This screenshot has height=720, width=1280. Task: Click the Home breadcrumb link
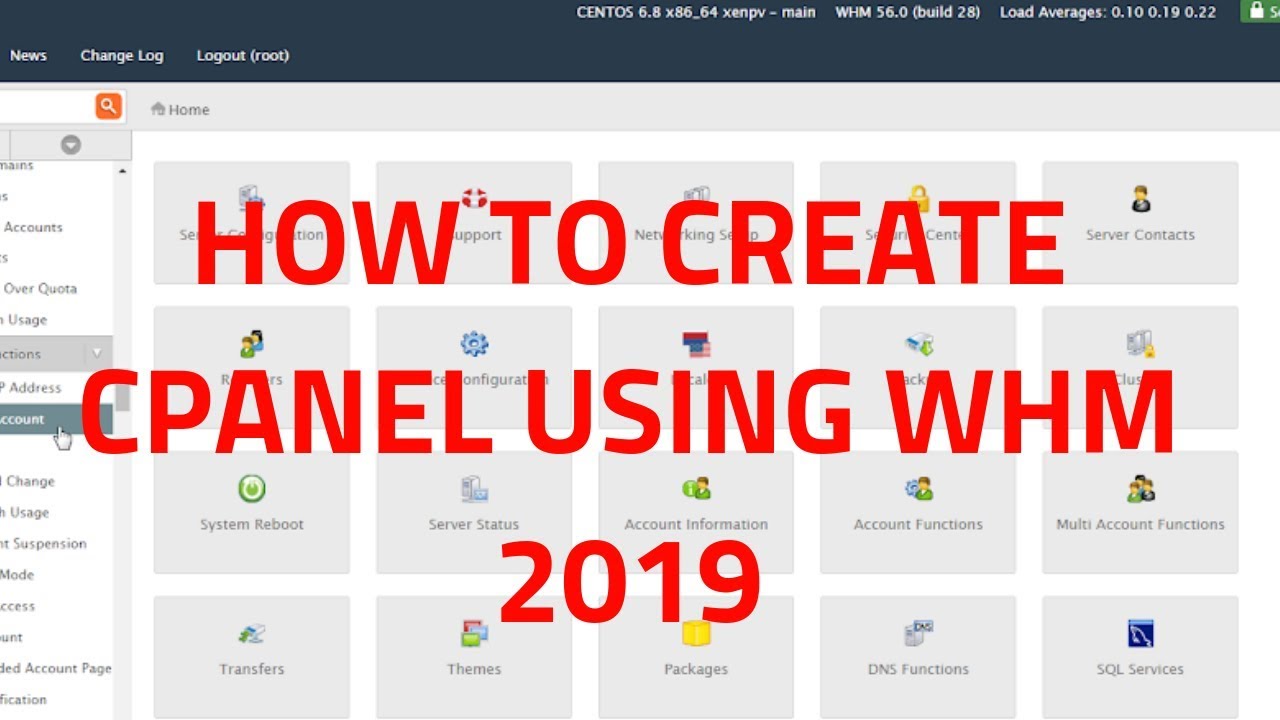pyautogui.click(x=189, y=110)
